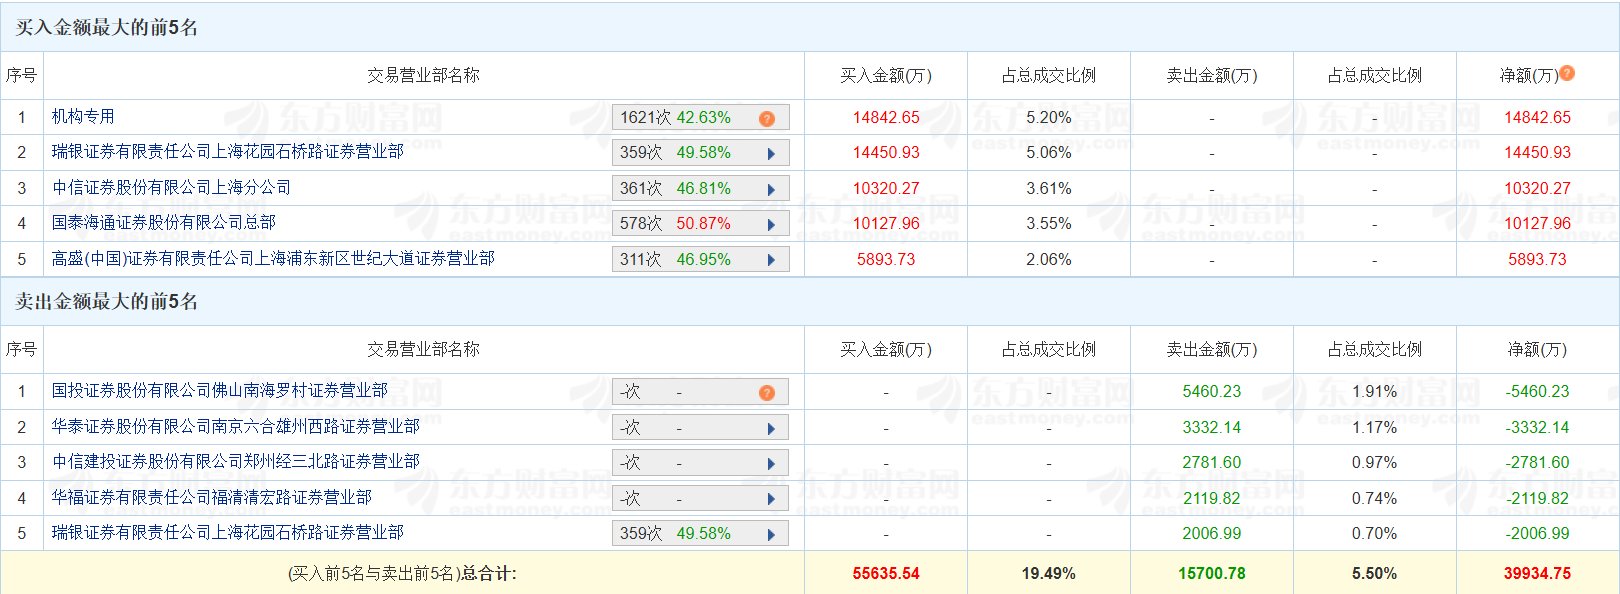Click orange question icon in 国投证券 row

(767, 393)
